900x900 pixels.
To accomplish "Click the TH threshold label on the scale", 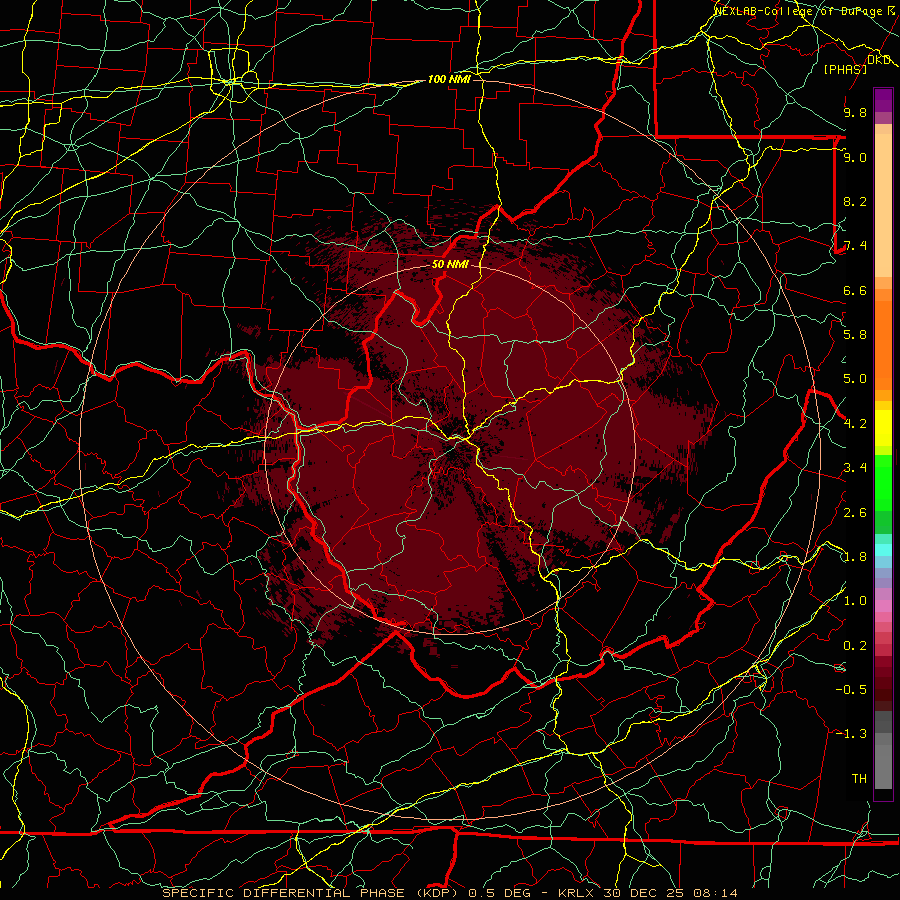I will coord(859,779).
